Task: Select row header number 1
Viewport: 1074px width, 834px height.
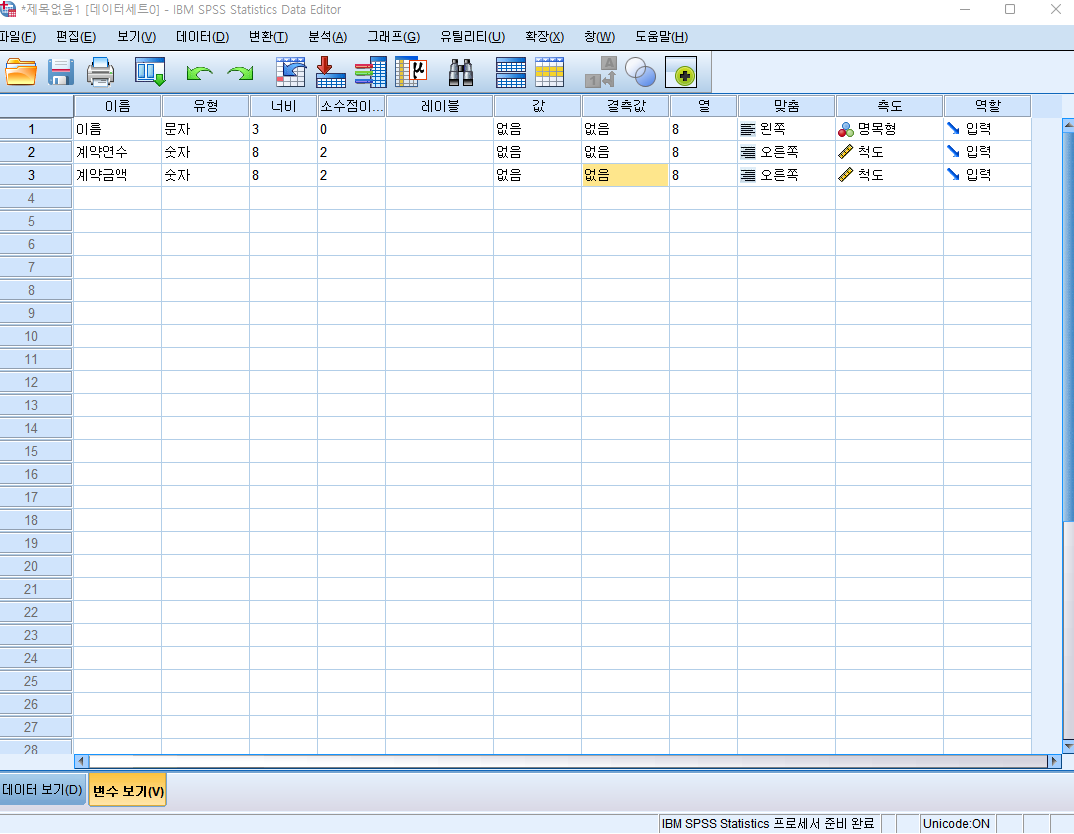Action: pyautogui.click(x=36, y=129)
